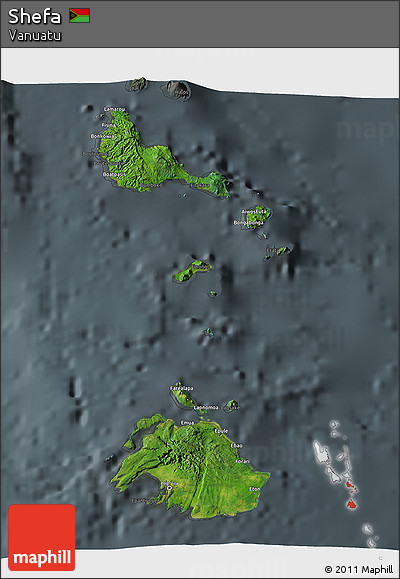Click the Vanuatu subtitle
400x579 pixels.
(35, 36)
